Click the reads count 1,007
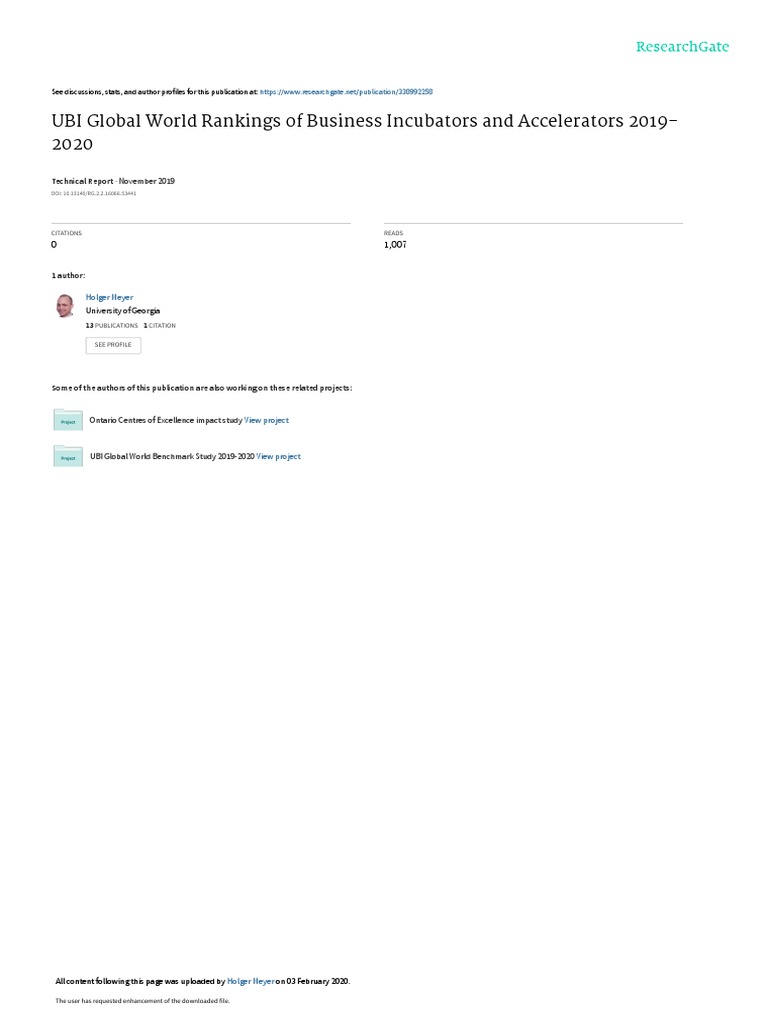 tap(395, 244)
